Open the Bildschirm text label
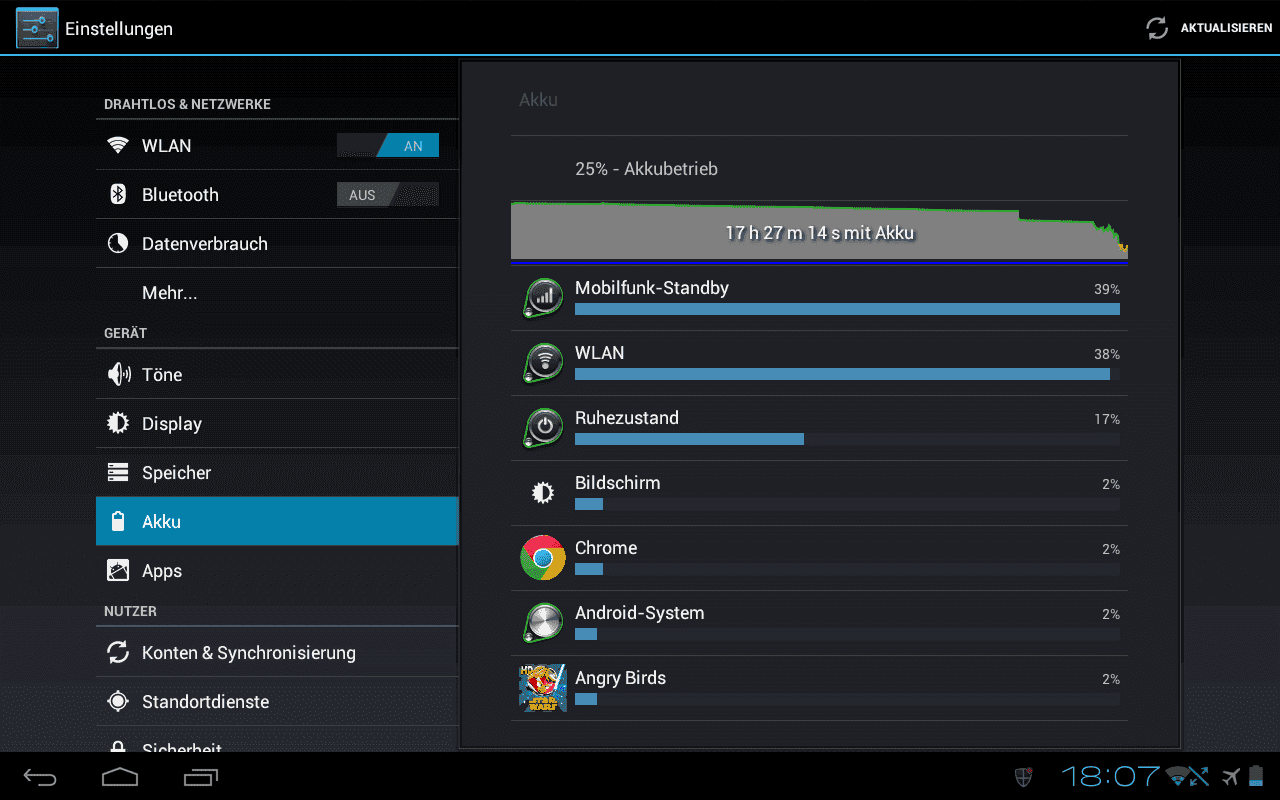Image resolution: width=1280 pixels, height=800 pixels. pos(618,483)
